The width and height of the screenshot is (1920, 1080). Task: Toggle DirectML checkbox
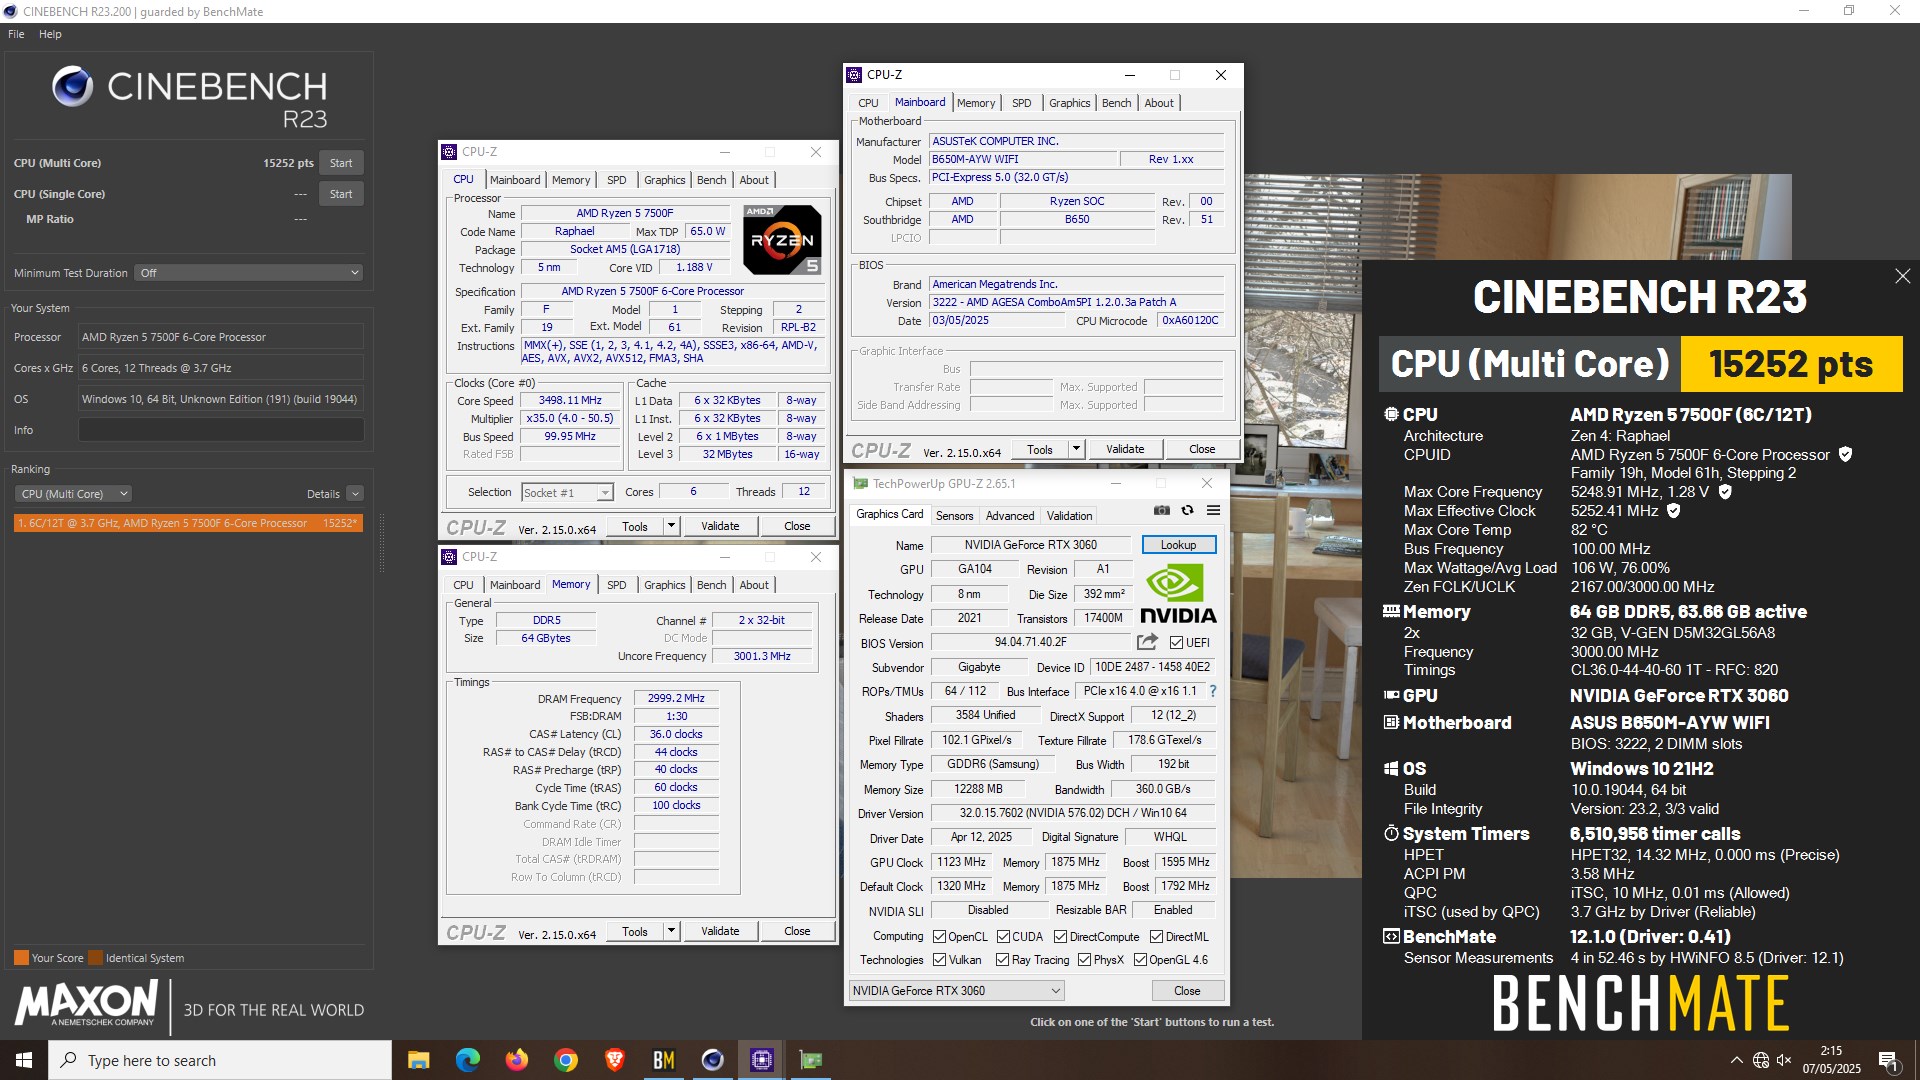coord(1156,937)
